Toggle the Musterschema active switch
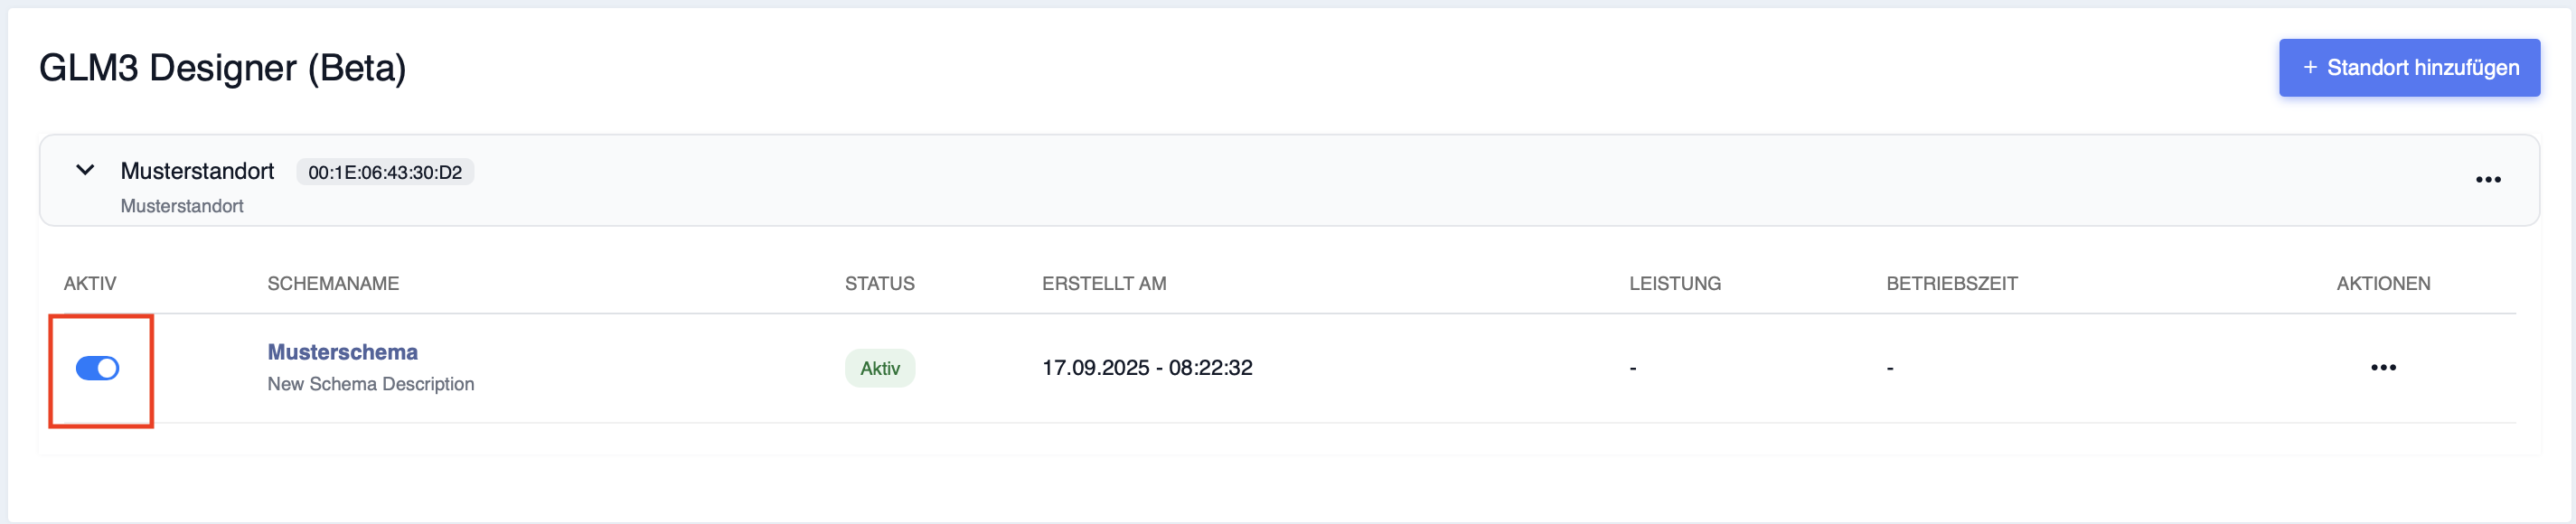The image size is (2576, 524). tap(97, 368)
